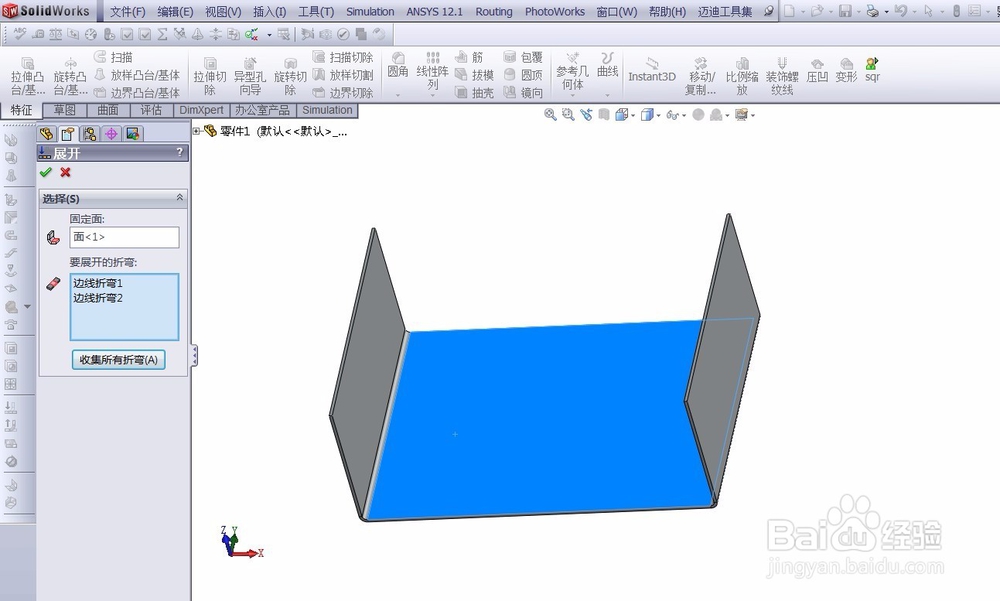Confirm the unfold with the green checkmark
The height and width of the screenshot is (601, 1000).
45,172
